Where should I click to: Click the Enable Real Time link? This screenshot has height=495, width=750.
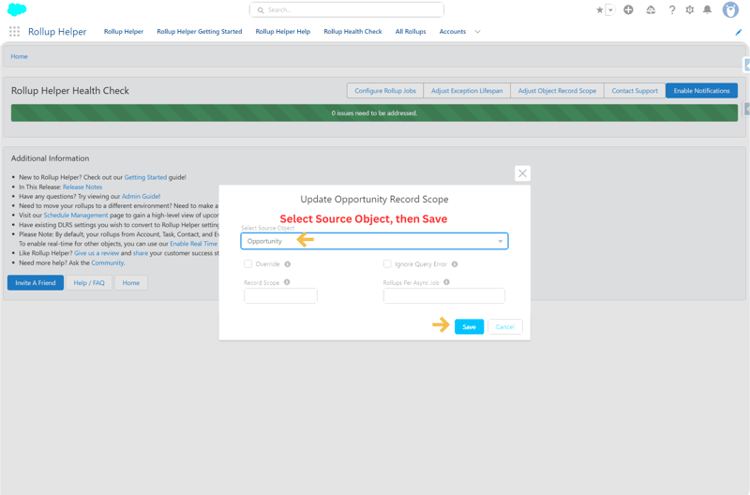[x=194, y=243]
